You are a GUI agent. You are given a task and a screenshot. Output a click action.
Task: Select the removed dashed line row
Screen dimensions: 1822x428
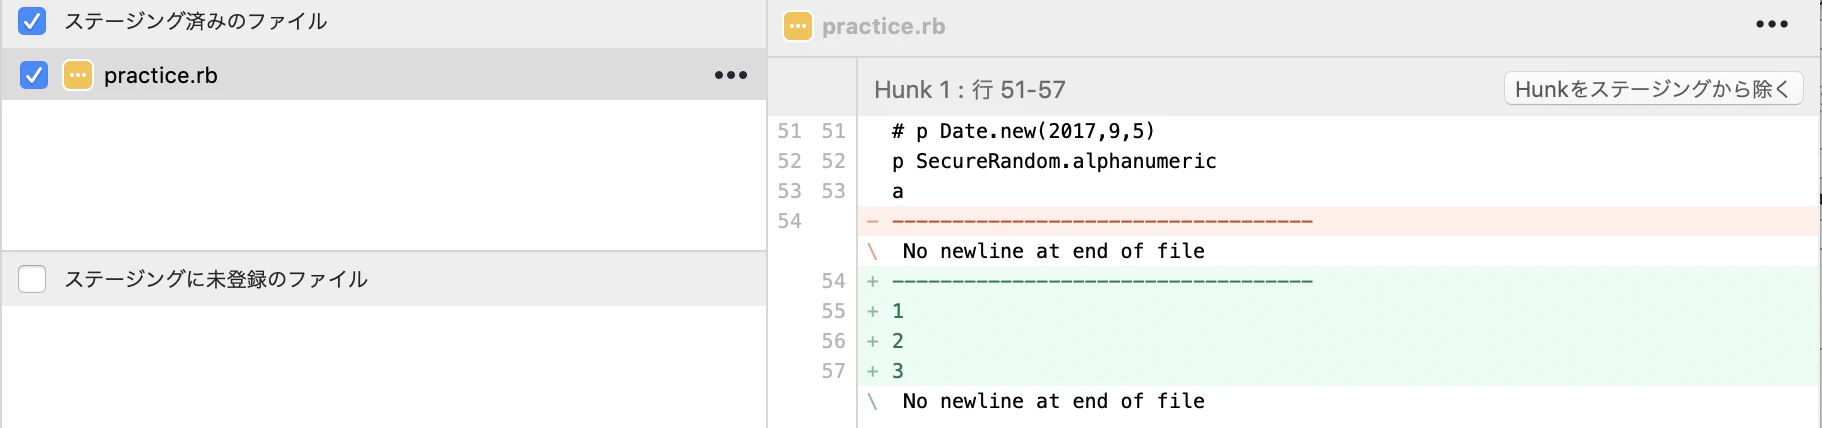1338,221
